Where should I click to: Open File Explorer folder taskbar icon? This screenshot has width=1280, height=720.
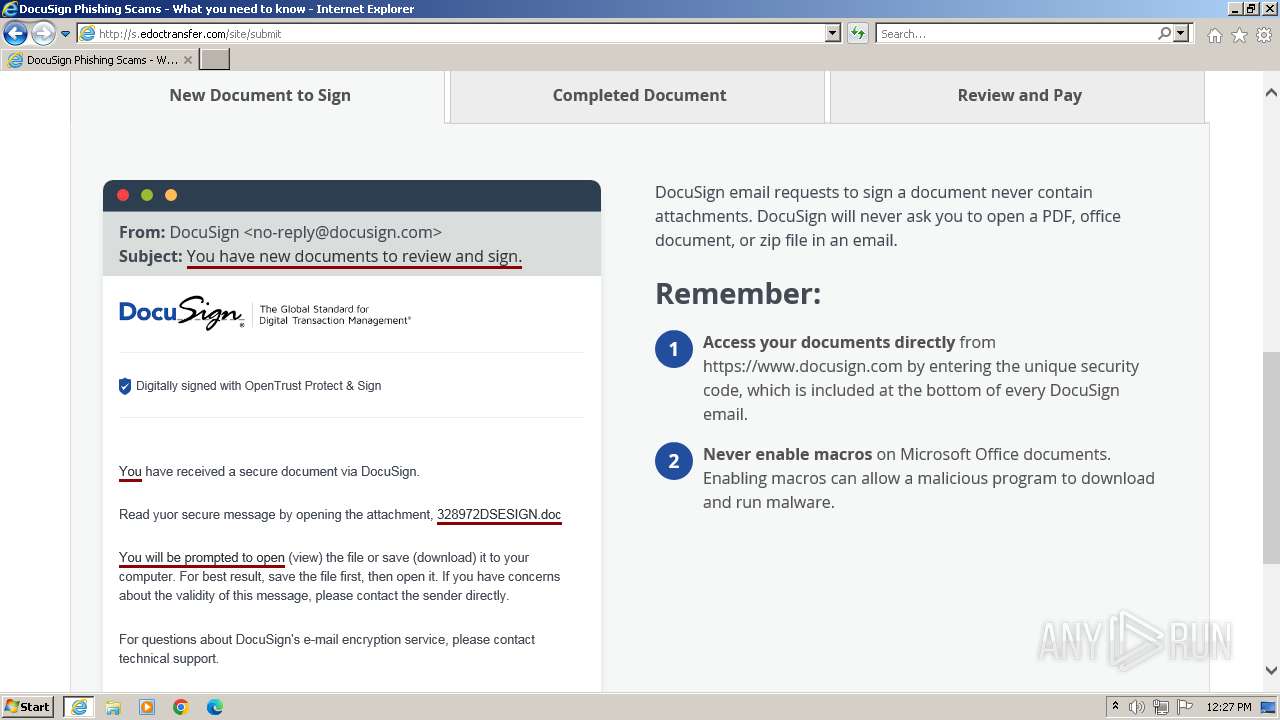click(113, 707)
